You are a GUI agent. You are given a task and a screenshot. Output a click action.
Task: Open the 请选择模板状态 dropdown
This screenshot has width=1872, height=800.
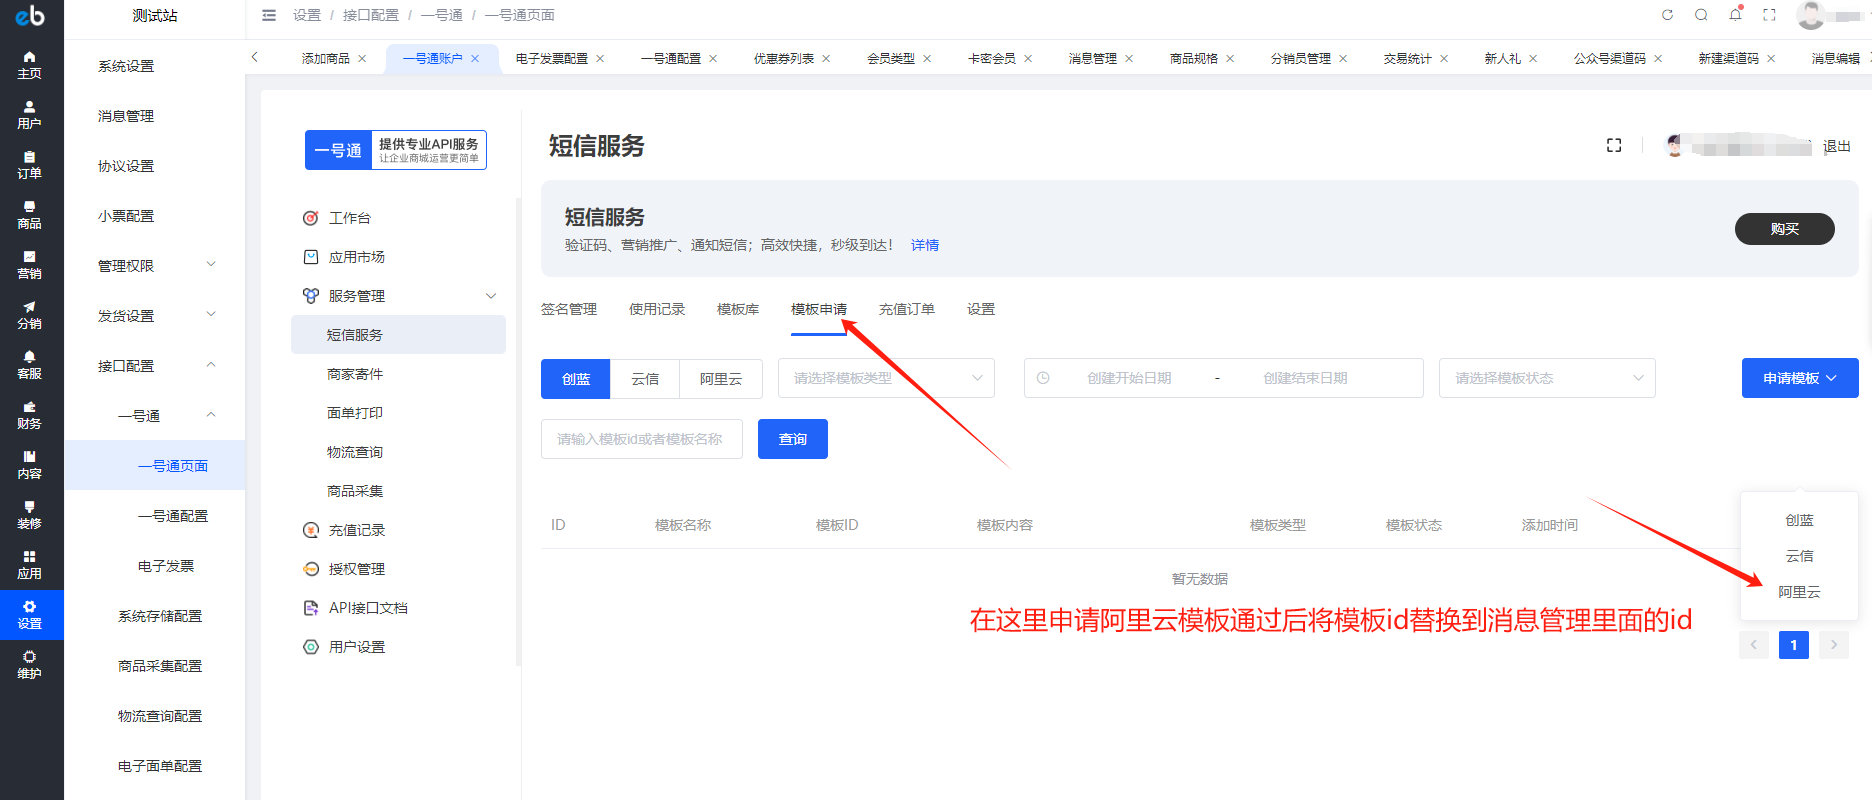tap(1546, 378)
